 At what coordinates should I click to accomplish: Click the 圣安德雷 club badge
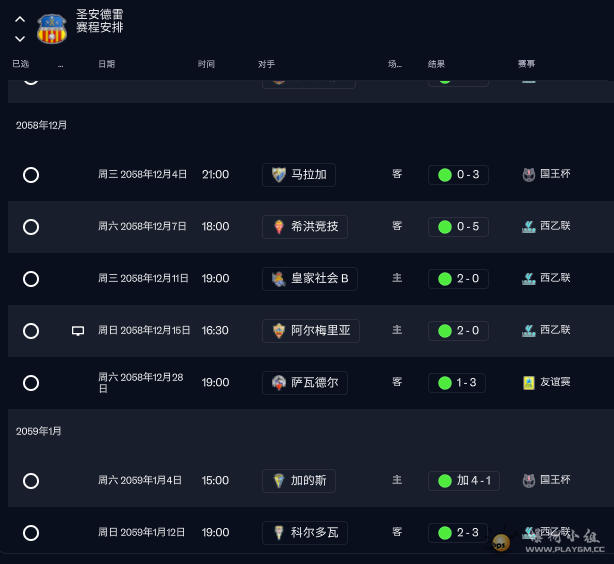click(52, 29)
